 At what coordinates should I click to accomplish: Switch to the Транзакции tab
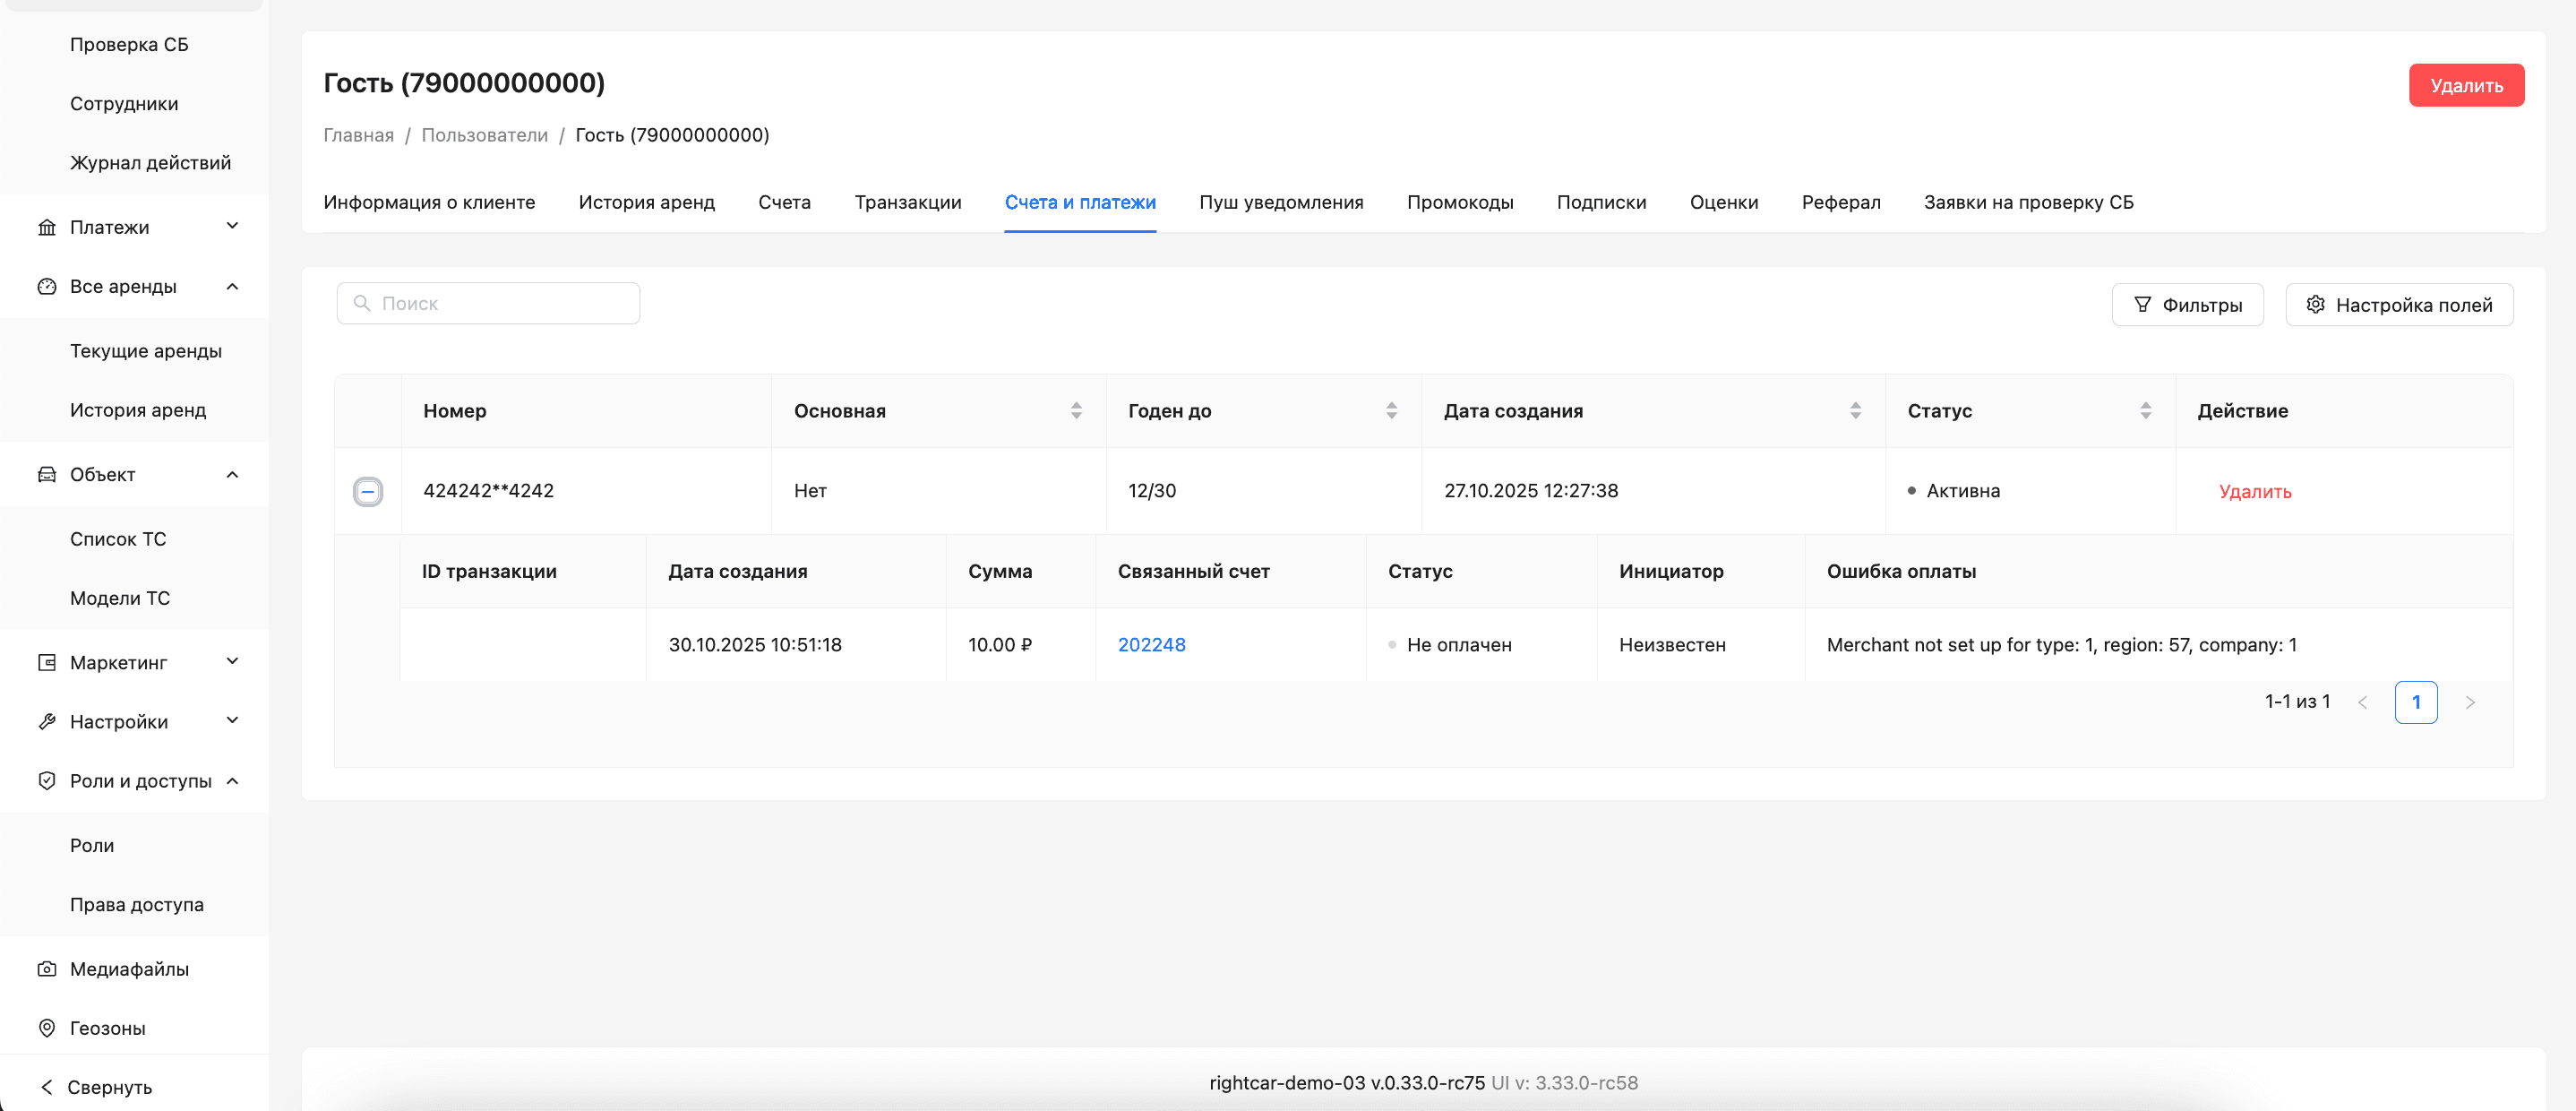[907, 202]
